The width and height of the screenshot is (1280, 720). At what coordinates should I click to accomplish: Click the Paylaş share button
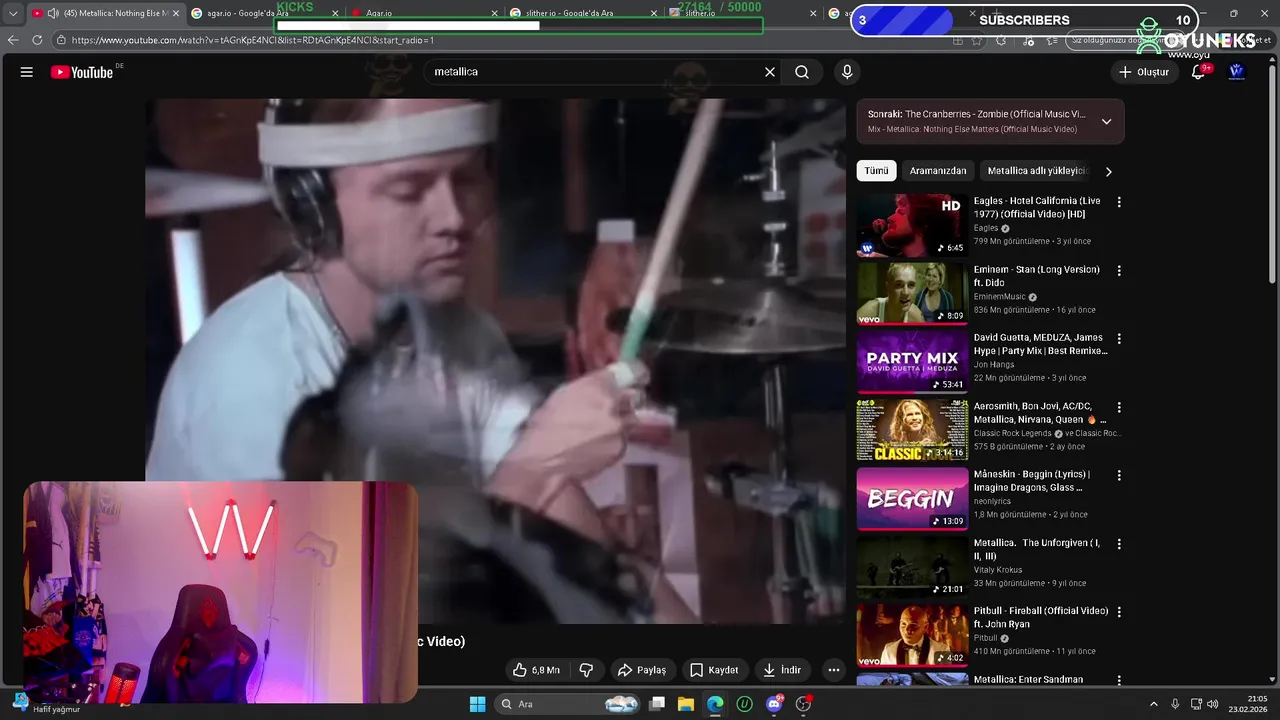coord(642,670)
